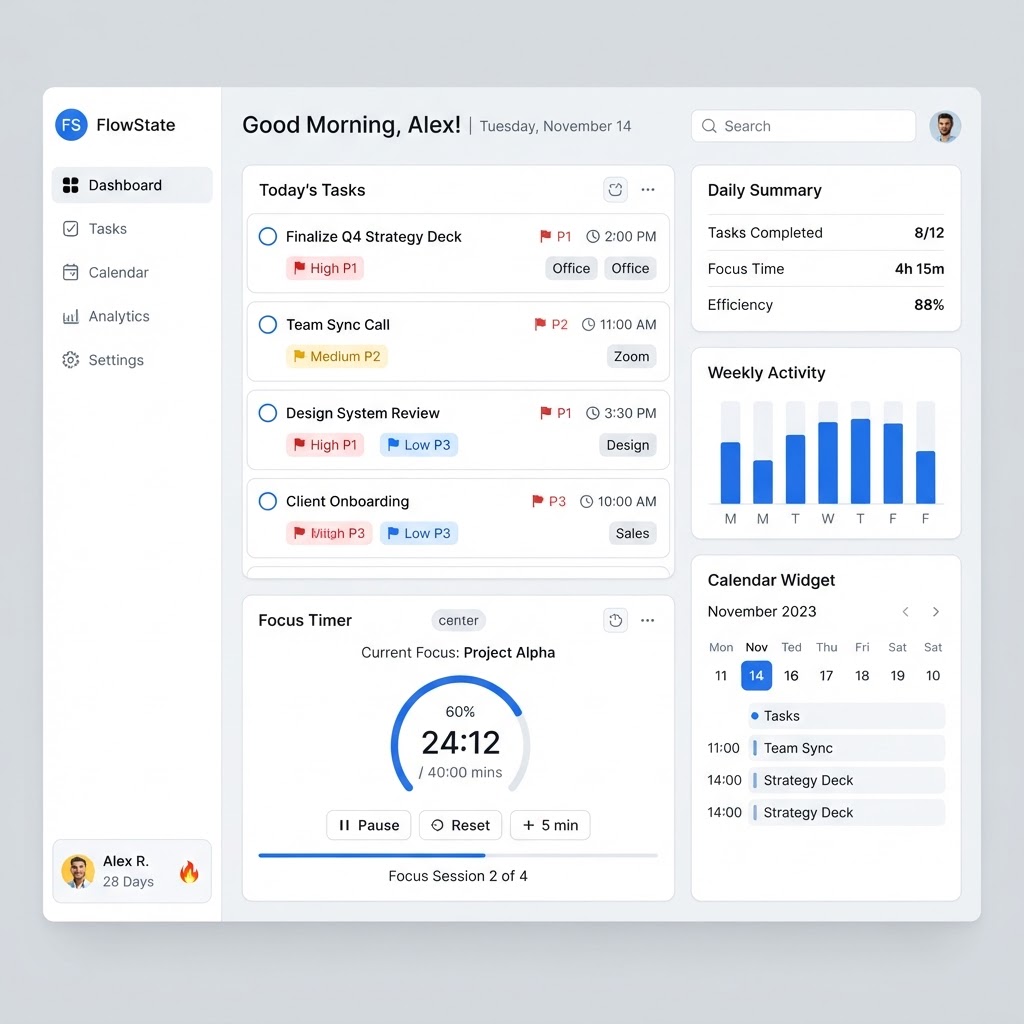The image size is (1024, 1024).
Task: Mark Finalize Q4 Strategy Deck complete
Action: [268, 236]
